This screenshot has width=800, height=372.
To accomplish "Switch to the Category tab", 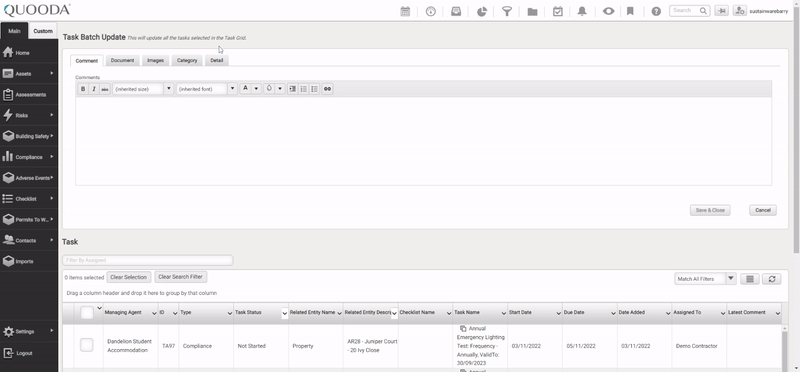I will pyautogui.click(x=187, y=60).
